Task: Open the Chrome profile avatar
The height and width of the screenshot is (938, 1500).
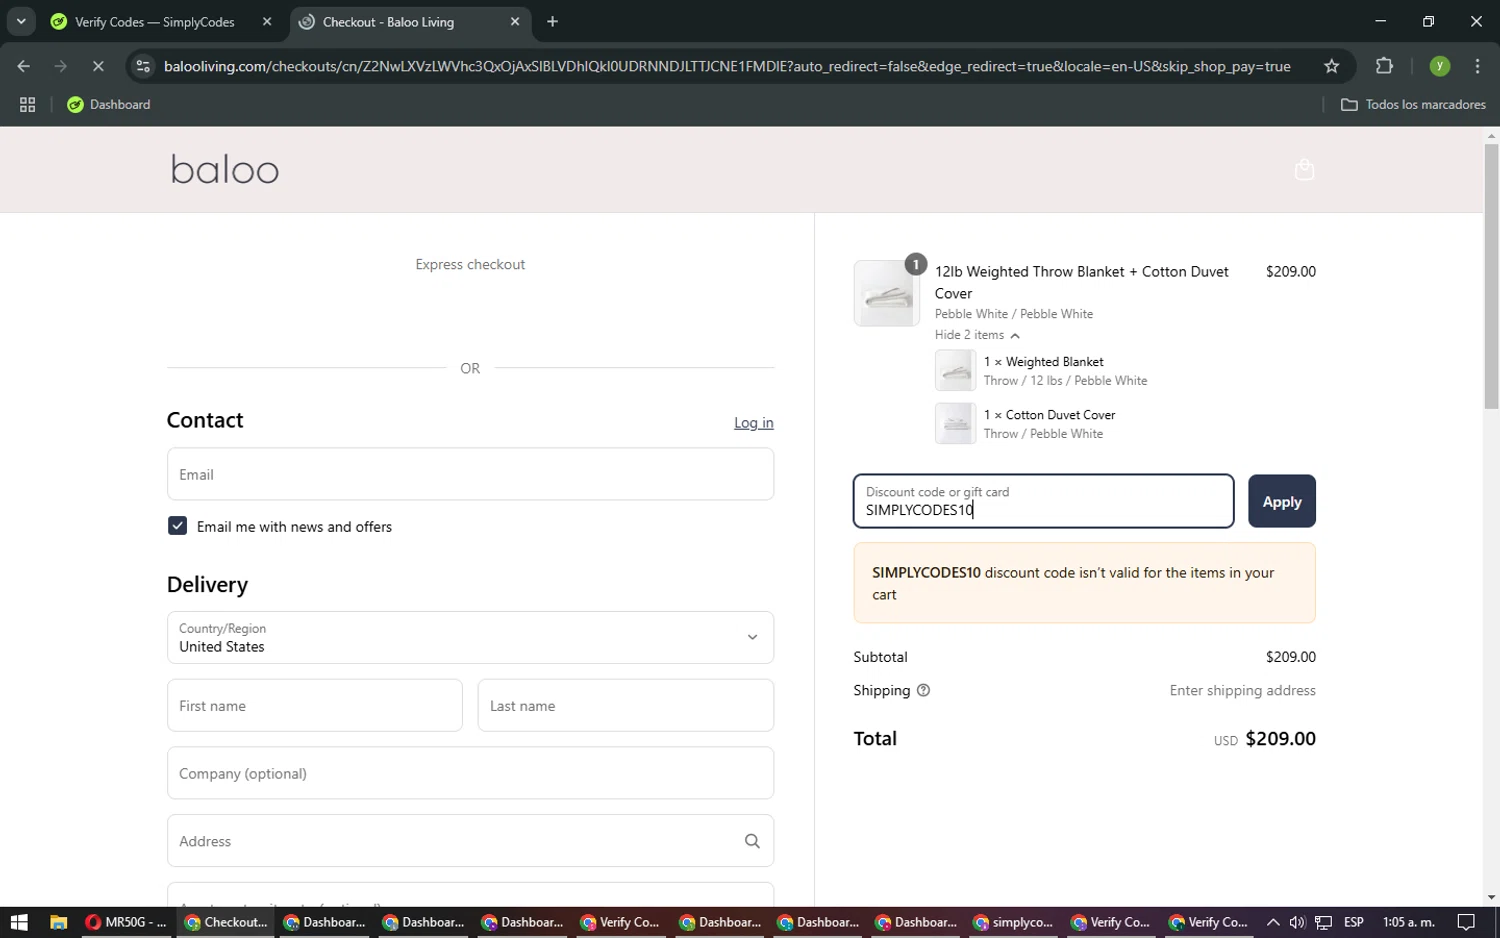Action: click(x=1439, y=66)
